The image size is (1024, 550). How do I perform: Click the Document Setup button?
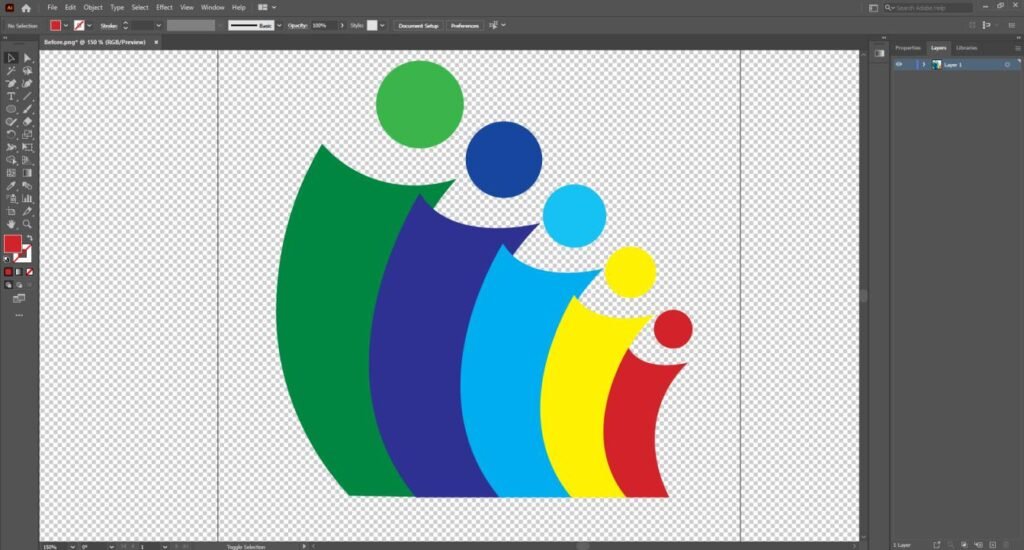[x=418, y=25]
